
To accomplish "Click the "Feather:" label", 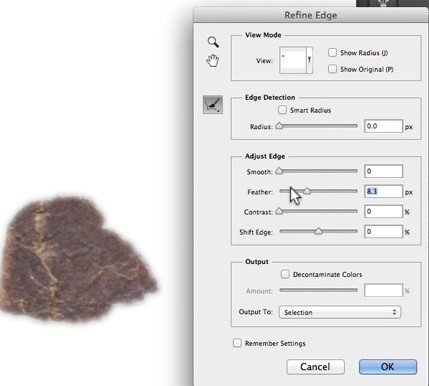I will click(260, 192).
